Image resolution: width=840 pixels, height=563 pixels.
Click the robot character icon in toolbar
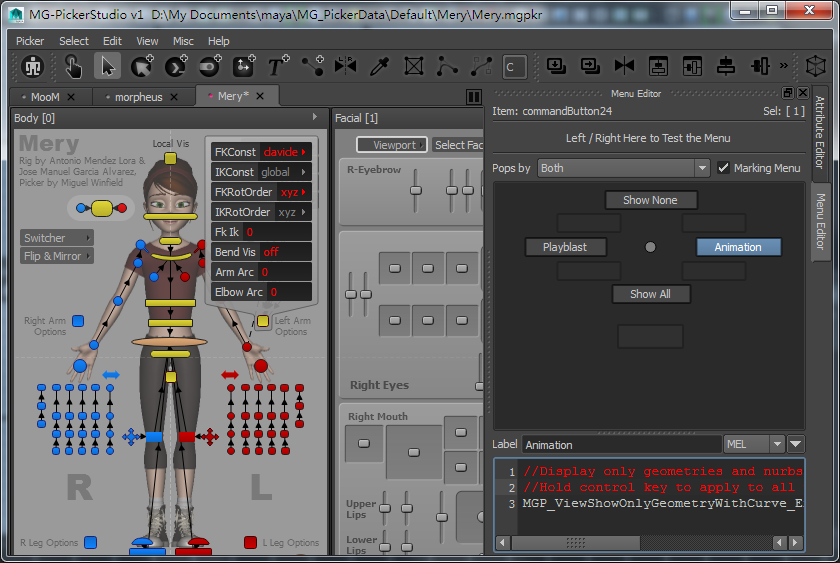[33, 67]
